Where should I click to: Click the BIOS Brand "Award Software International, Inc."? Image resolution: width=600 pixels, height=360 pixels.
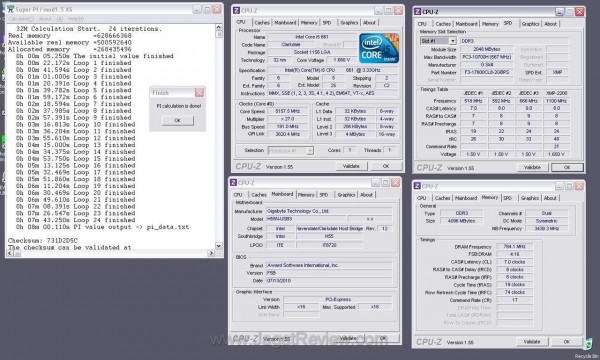(x=329, y=265)
